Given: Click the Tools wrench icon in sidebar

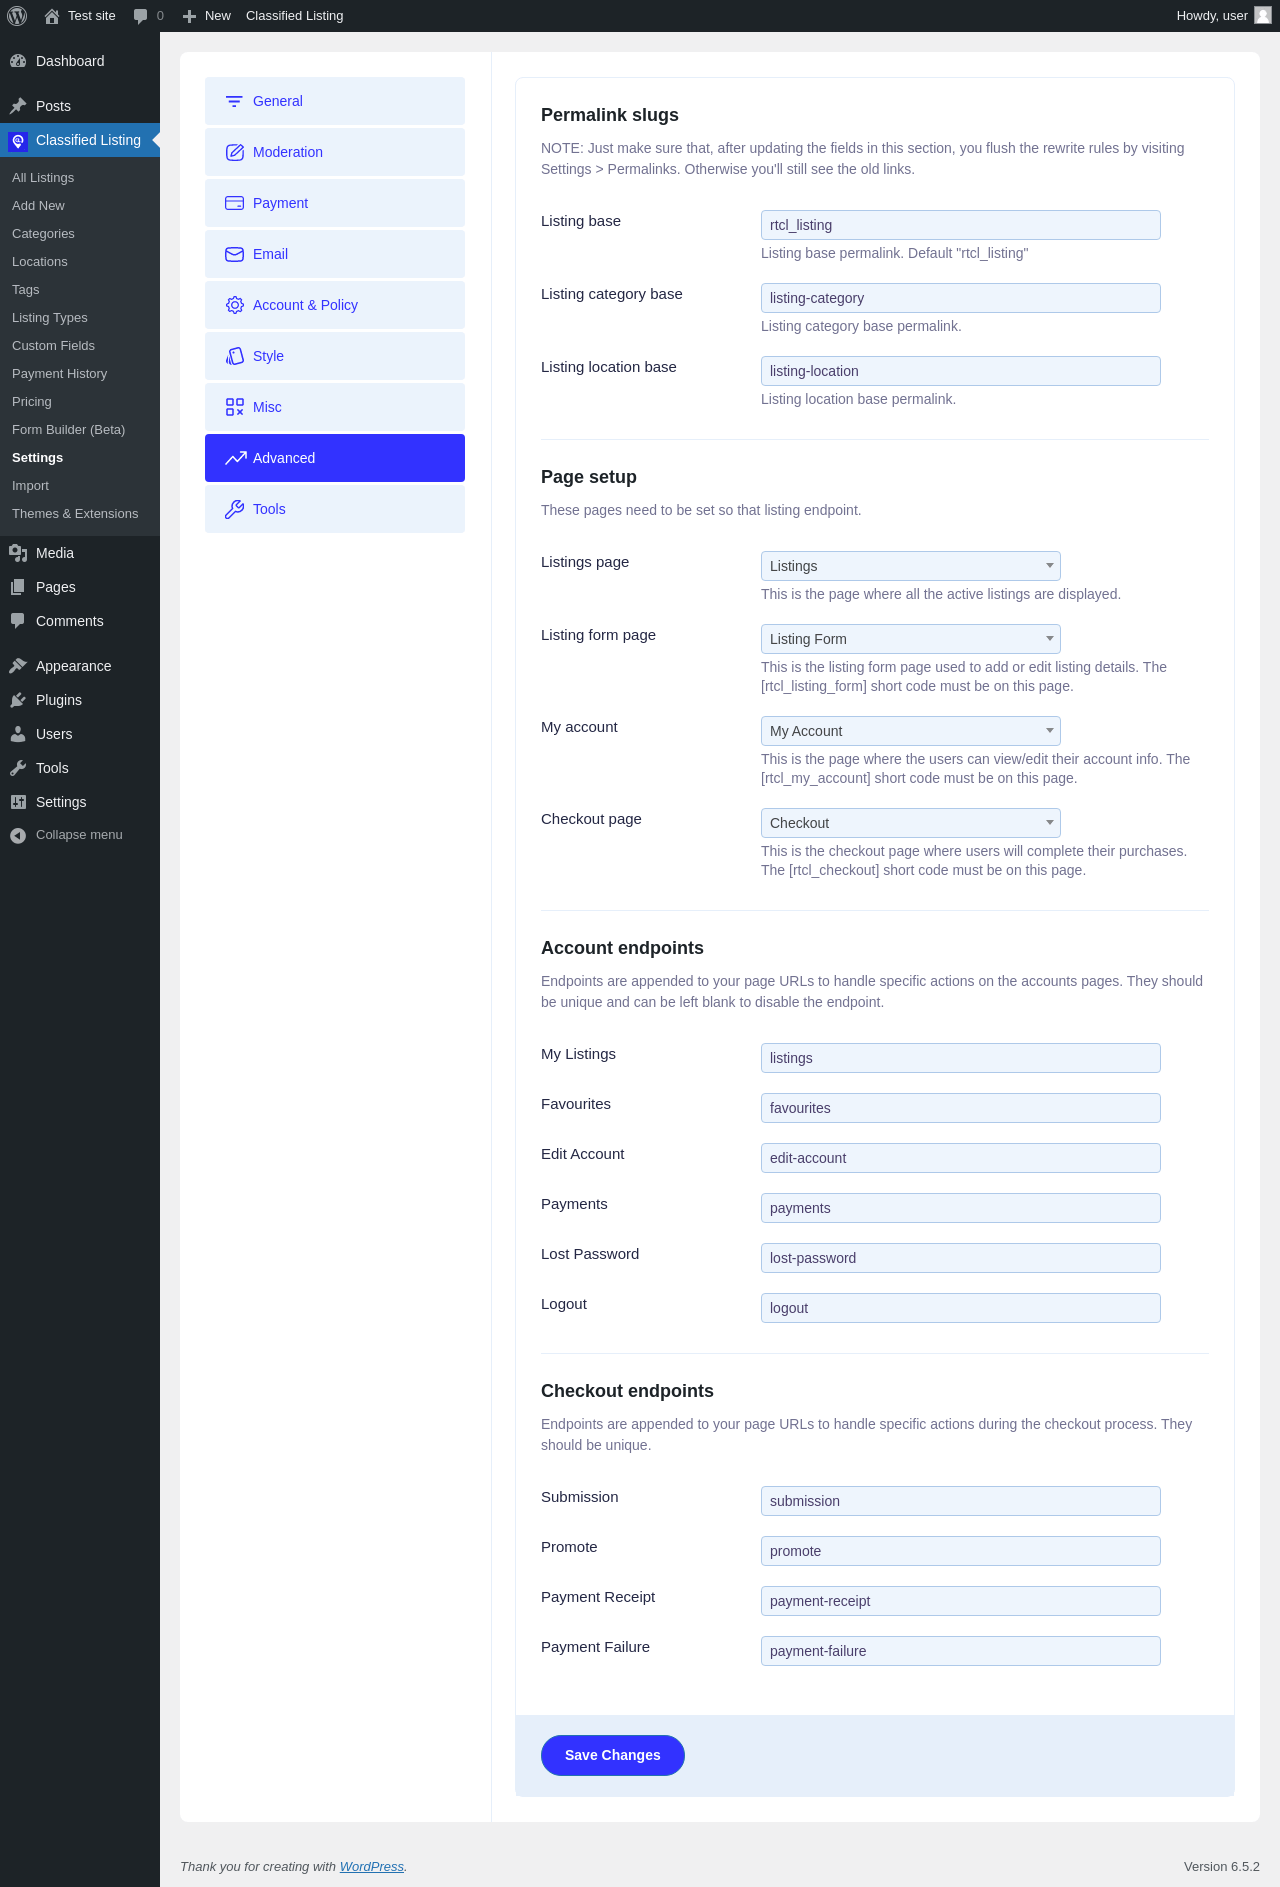Looking at the screenshot, I should pyautogui.click(x=18, y=768).
